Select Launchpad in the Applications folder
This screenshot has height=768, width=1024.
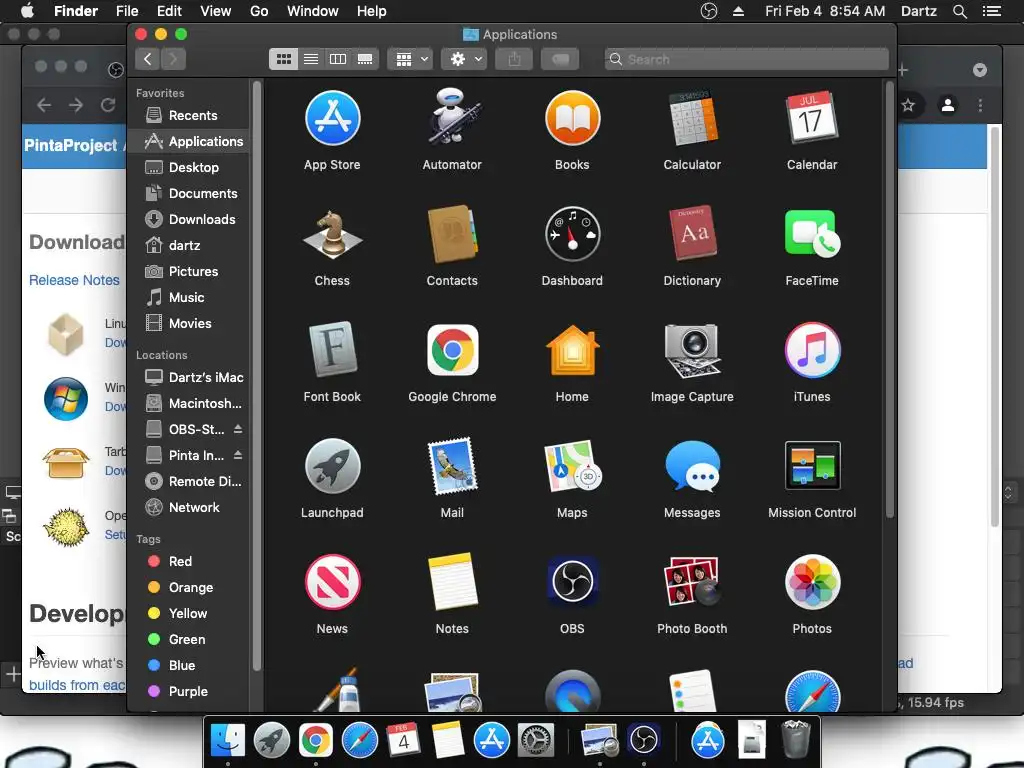(332, 466)
